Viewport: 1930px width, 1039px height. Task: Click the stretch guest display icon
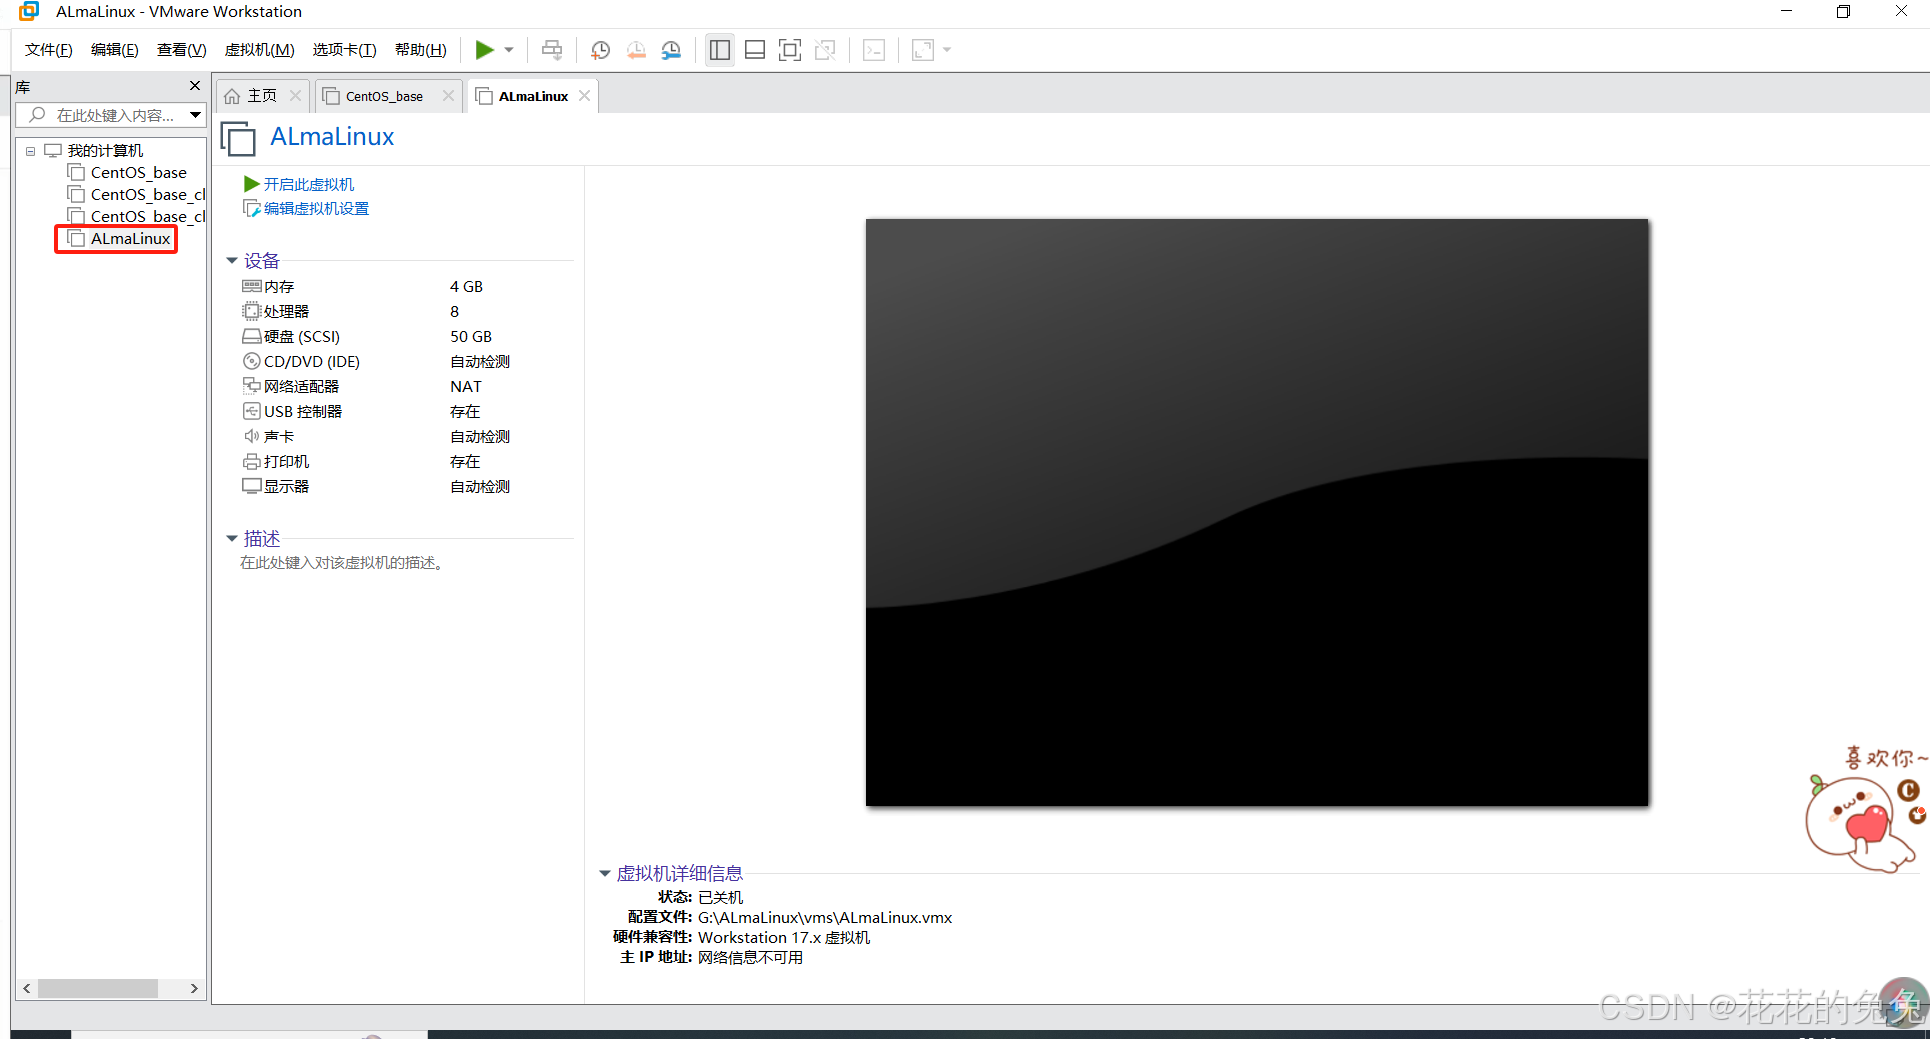click(923, 50)
